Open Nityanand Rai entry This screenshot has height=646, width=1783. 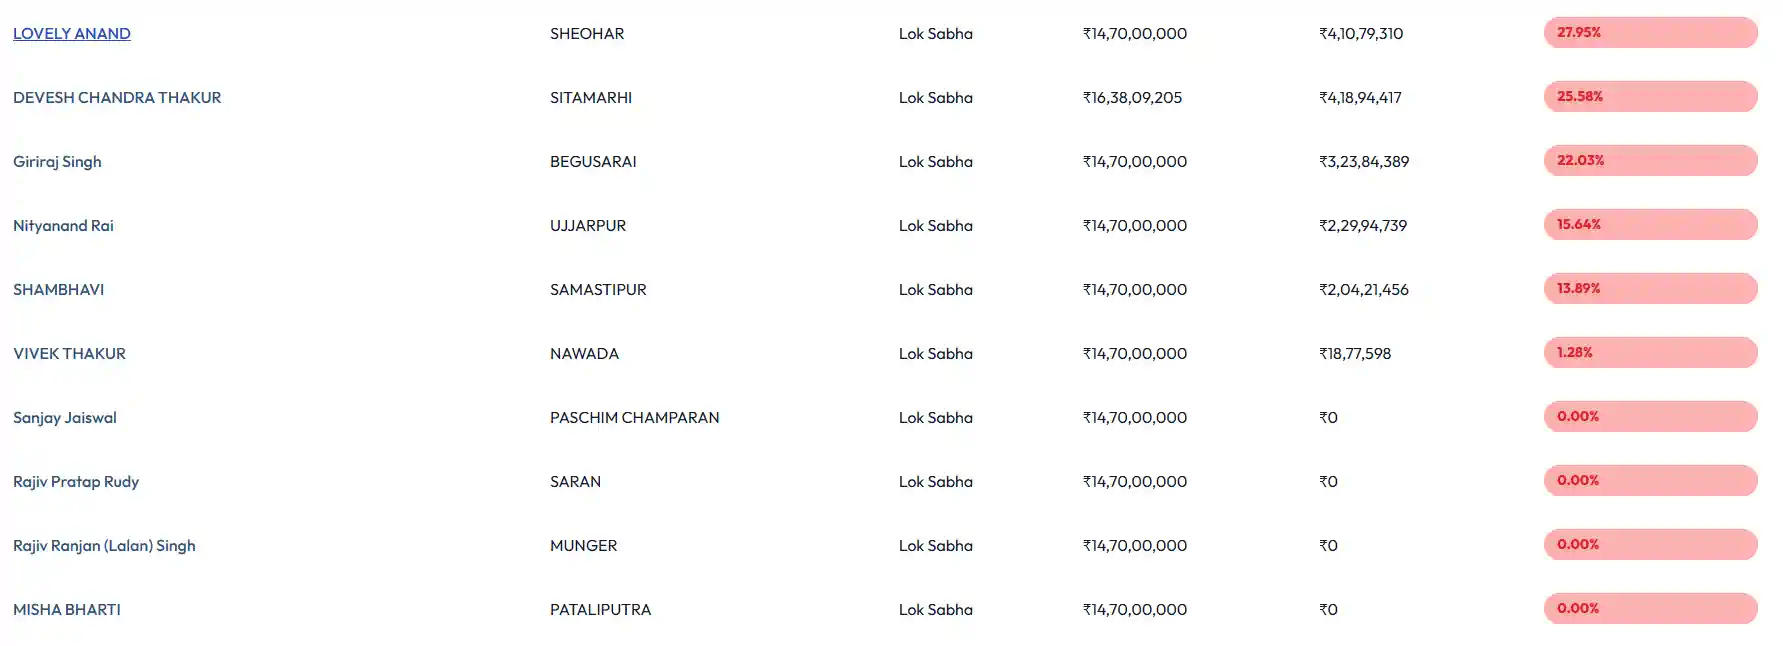pyautogui.click(x=63, y=226)
